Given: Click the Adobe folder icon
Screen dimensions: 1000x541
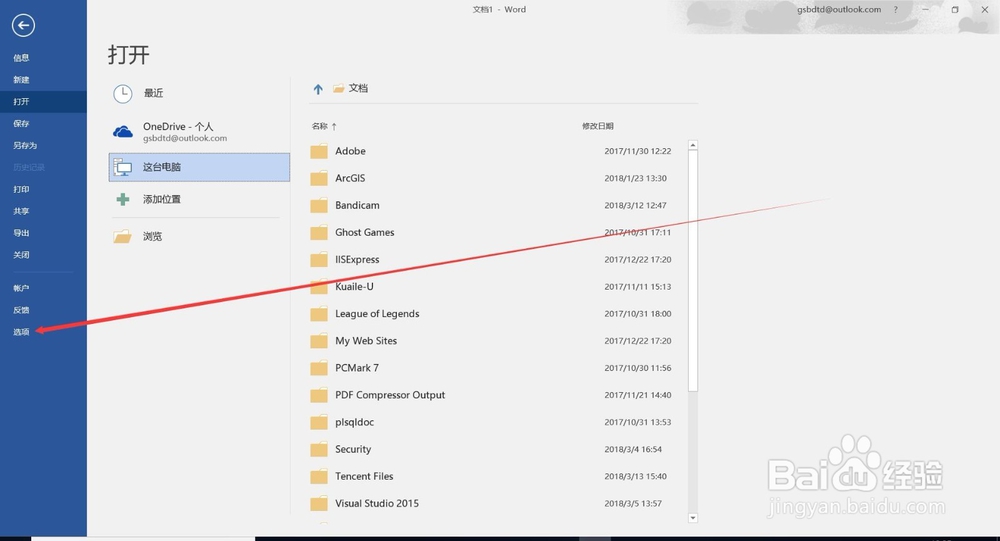Looking at the screenshot, I should click(x=319, y=152).
